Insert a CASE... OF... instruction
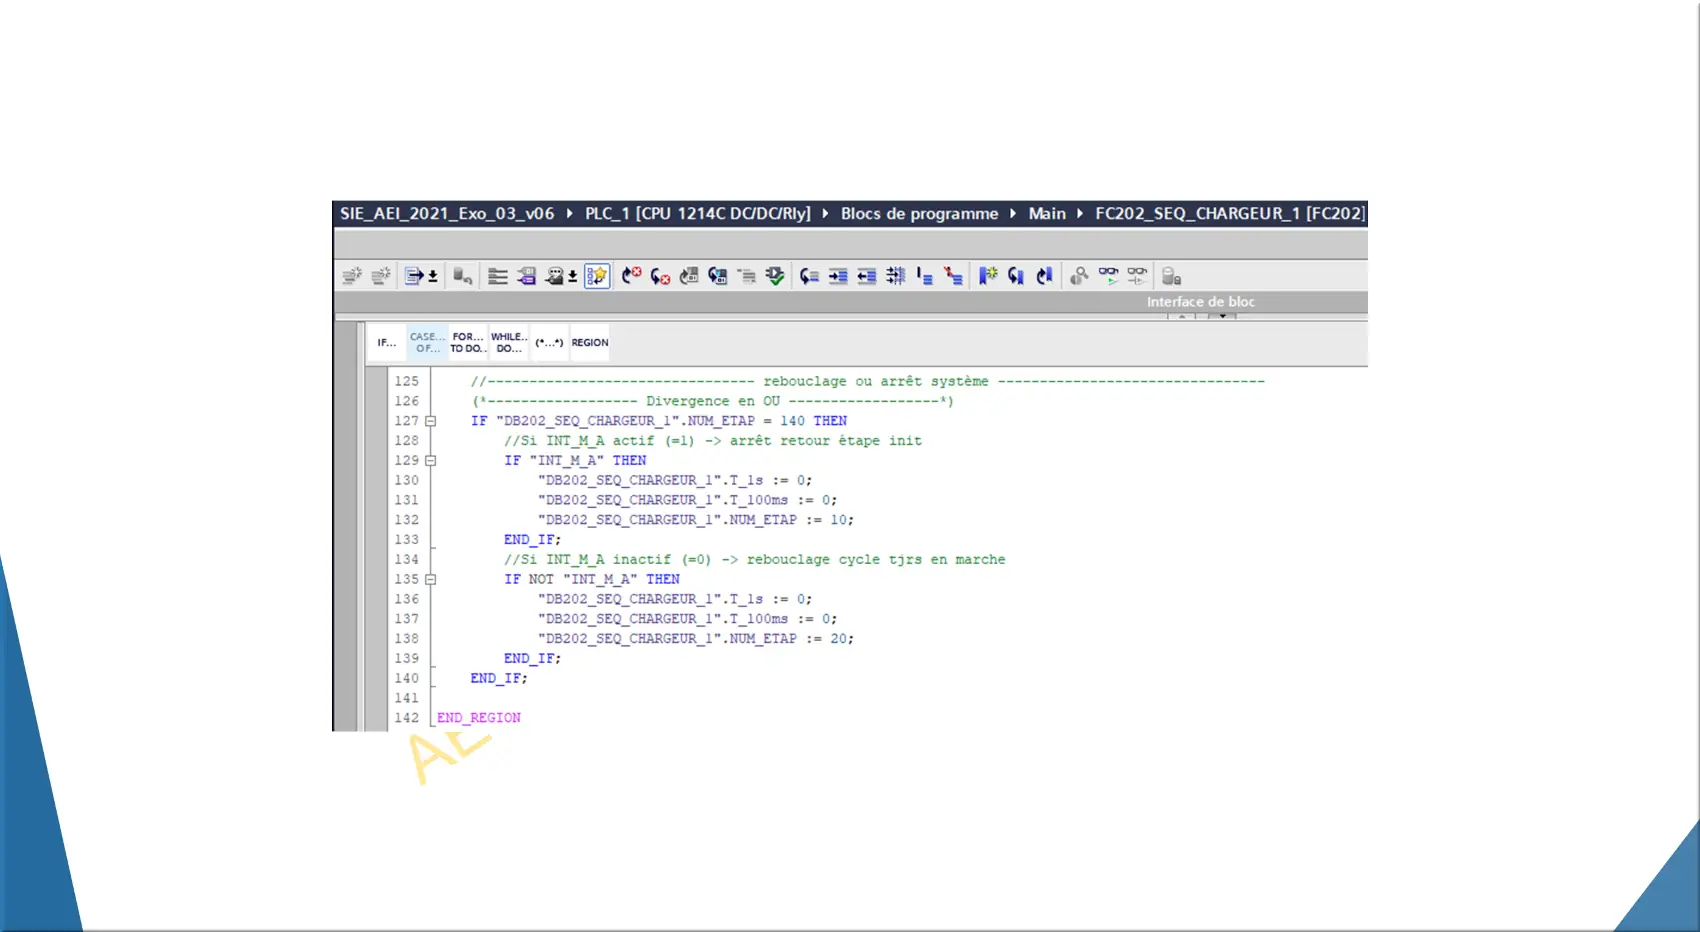Screen dimensions: 1700x932 427,343
